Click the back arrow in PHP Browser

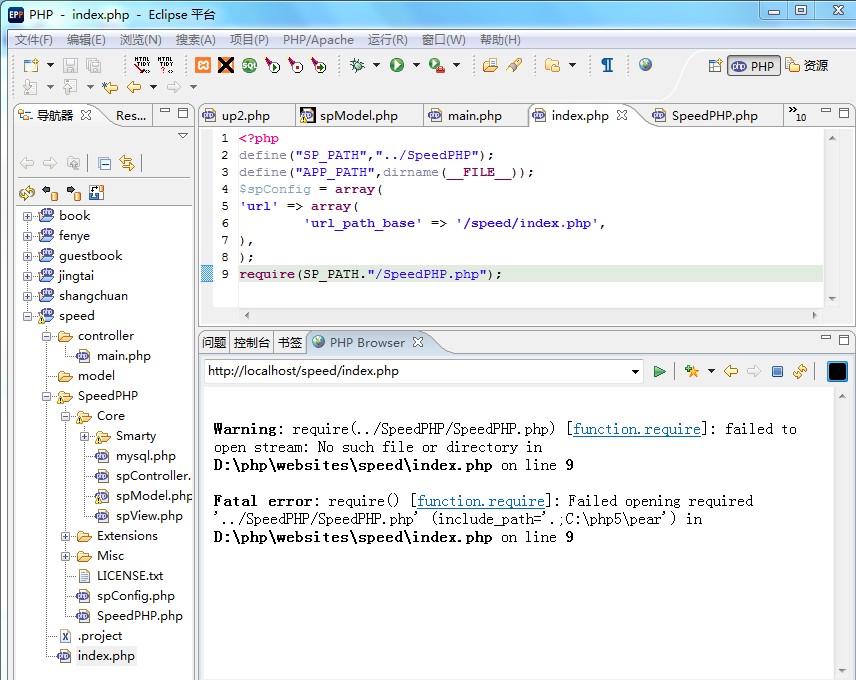coord(730,372)
